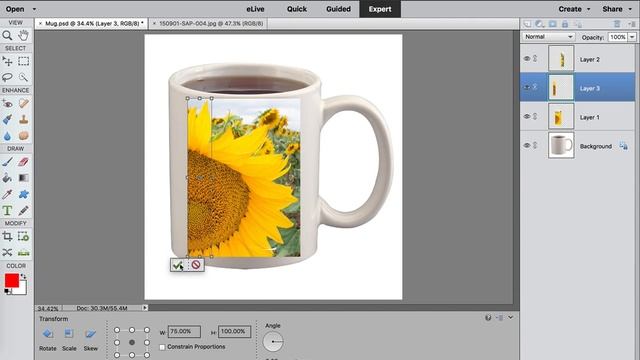Add a layer mask
The image size is (640, 360).
point(552,24)
